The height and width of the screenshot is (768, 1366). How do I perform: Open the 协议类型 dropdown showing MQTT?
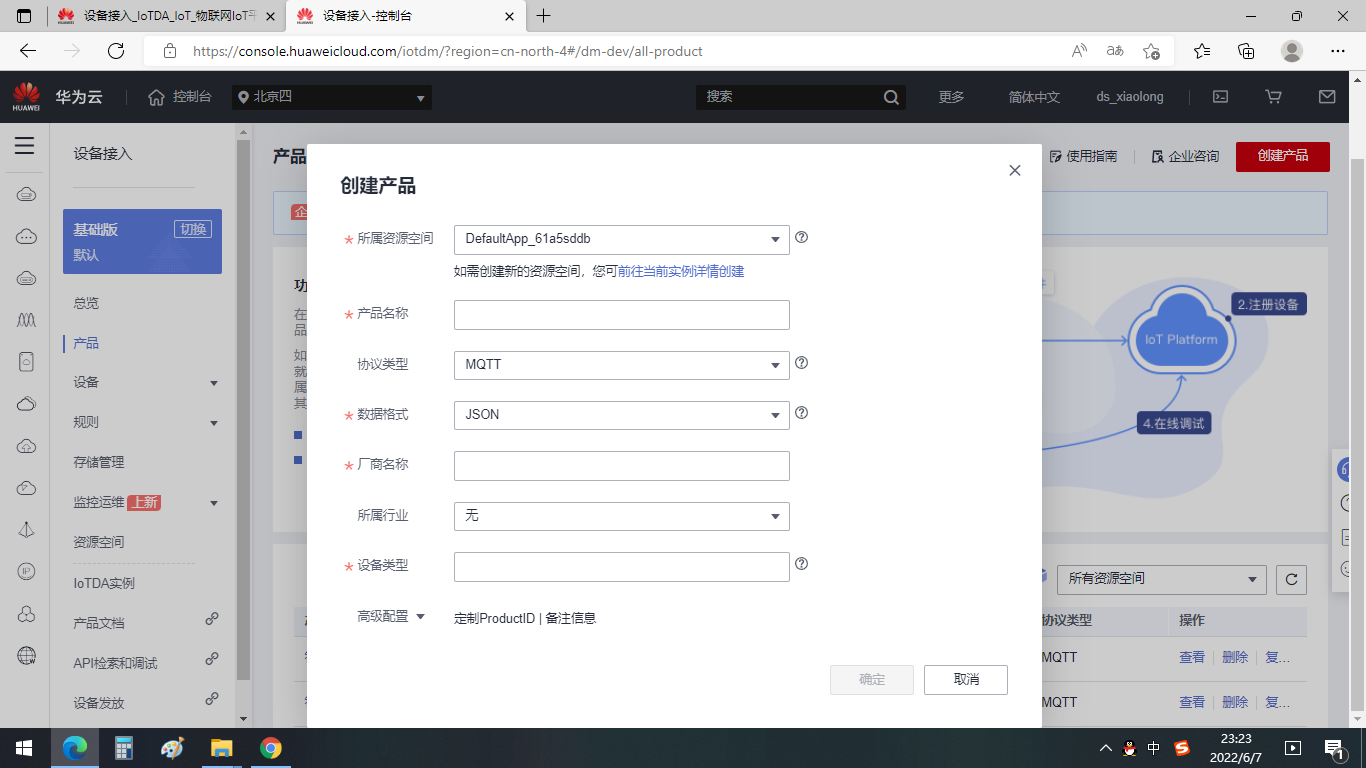coord(622,365)
